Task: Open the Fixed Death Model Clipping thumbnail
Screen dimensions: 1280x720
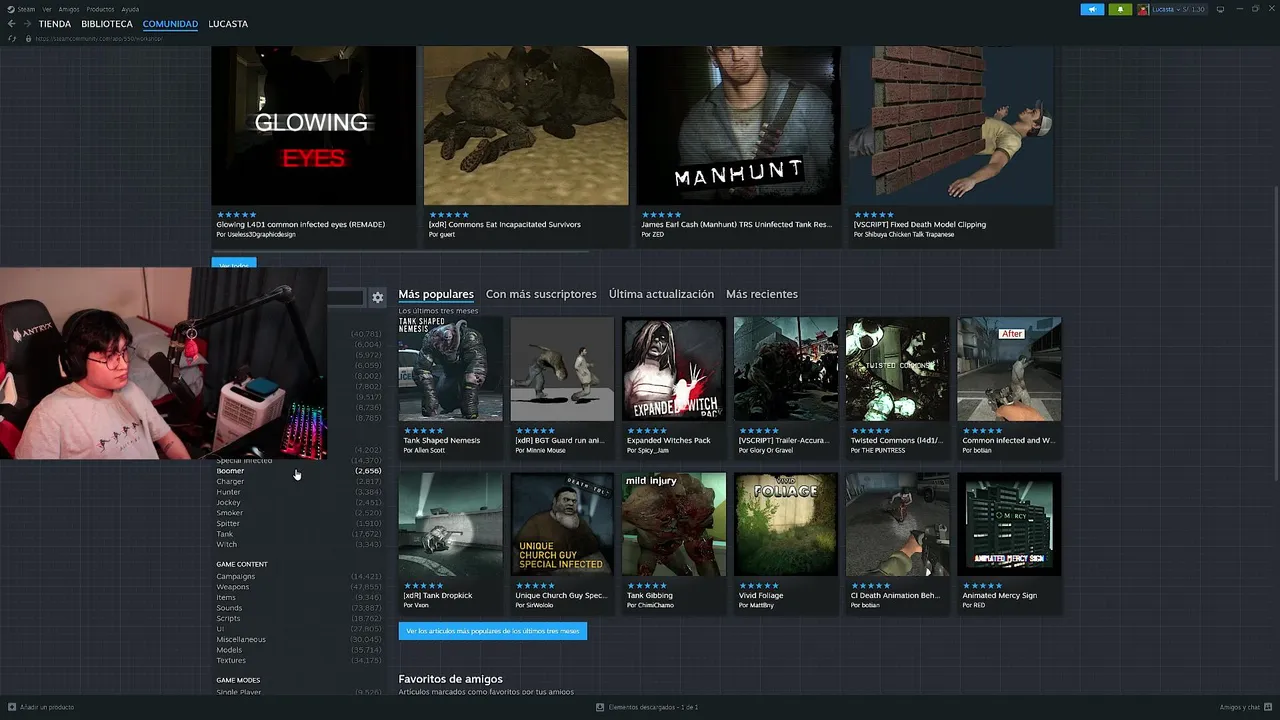Action: (x=951, y=125)
